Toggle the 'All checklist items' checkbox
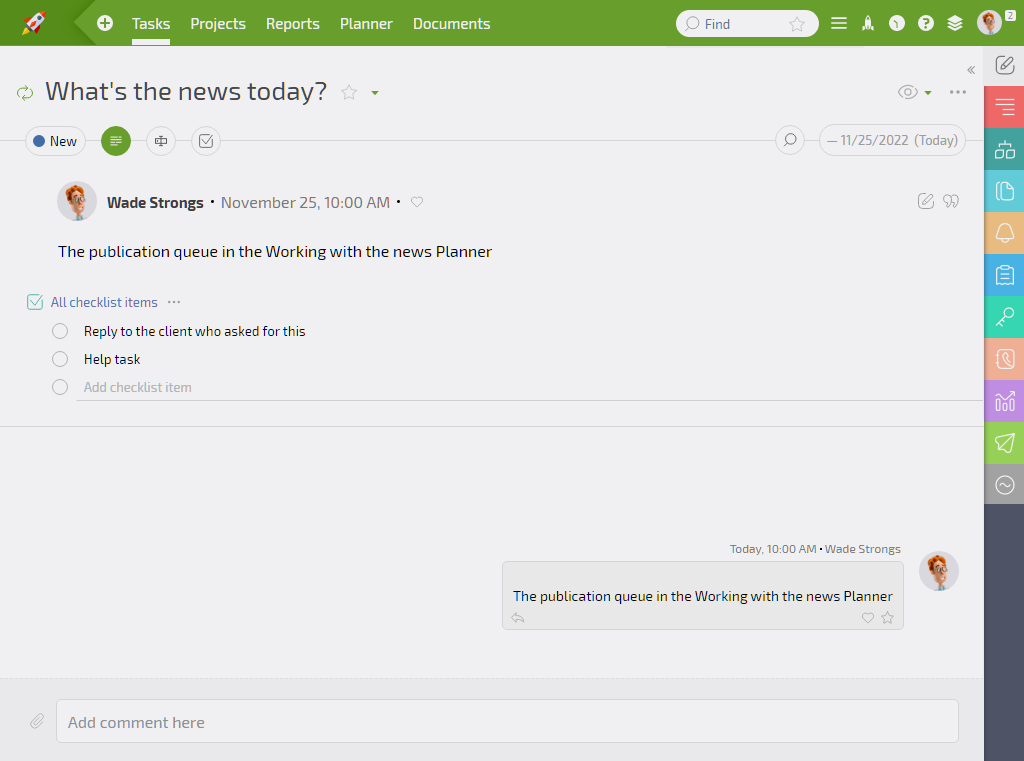This screenshot has width=1024, height=761. click(x=35, y=302)
